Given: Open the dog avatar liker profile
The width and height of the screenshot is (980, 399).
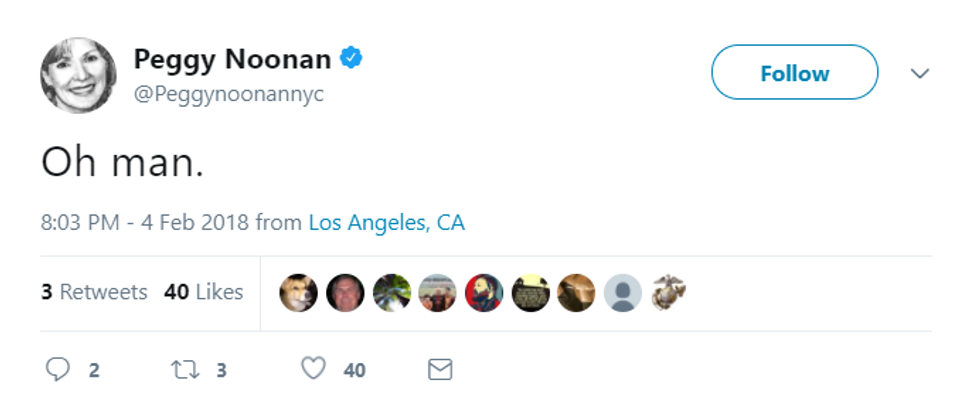Looking at the screenshot, I should [298, 293].
